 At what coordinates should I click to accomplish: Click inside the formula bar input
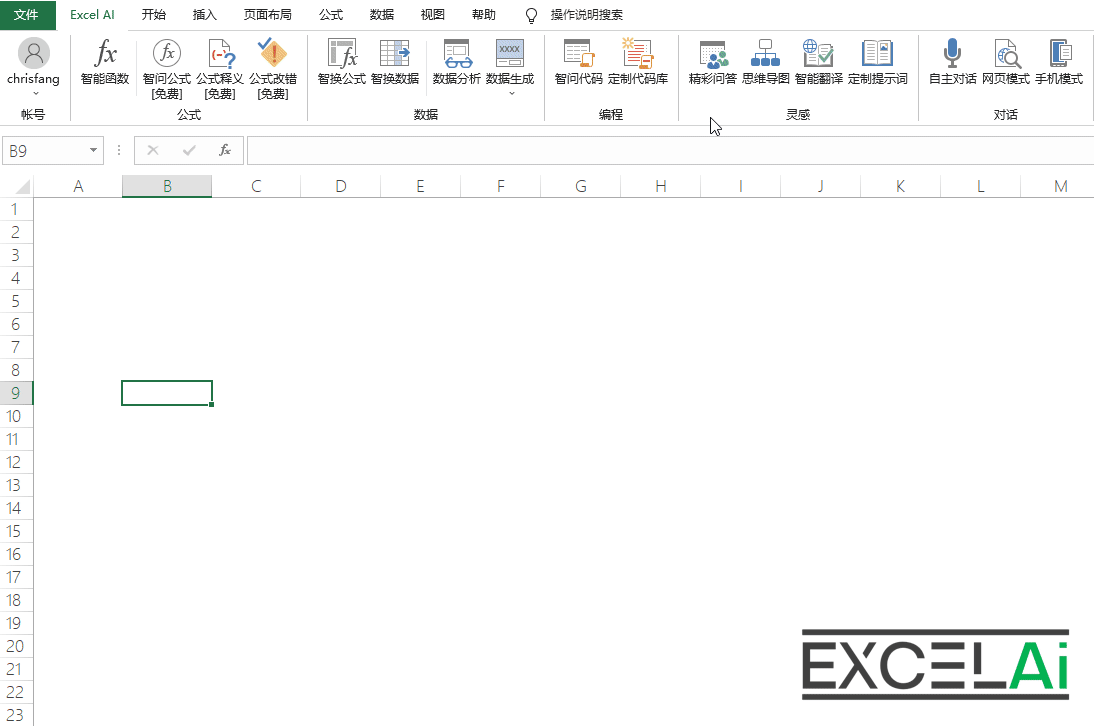670,151
